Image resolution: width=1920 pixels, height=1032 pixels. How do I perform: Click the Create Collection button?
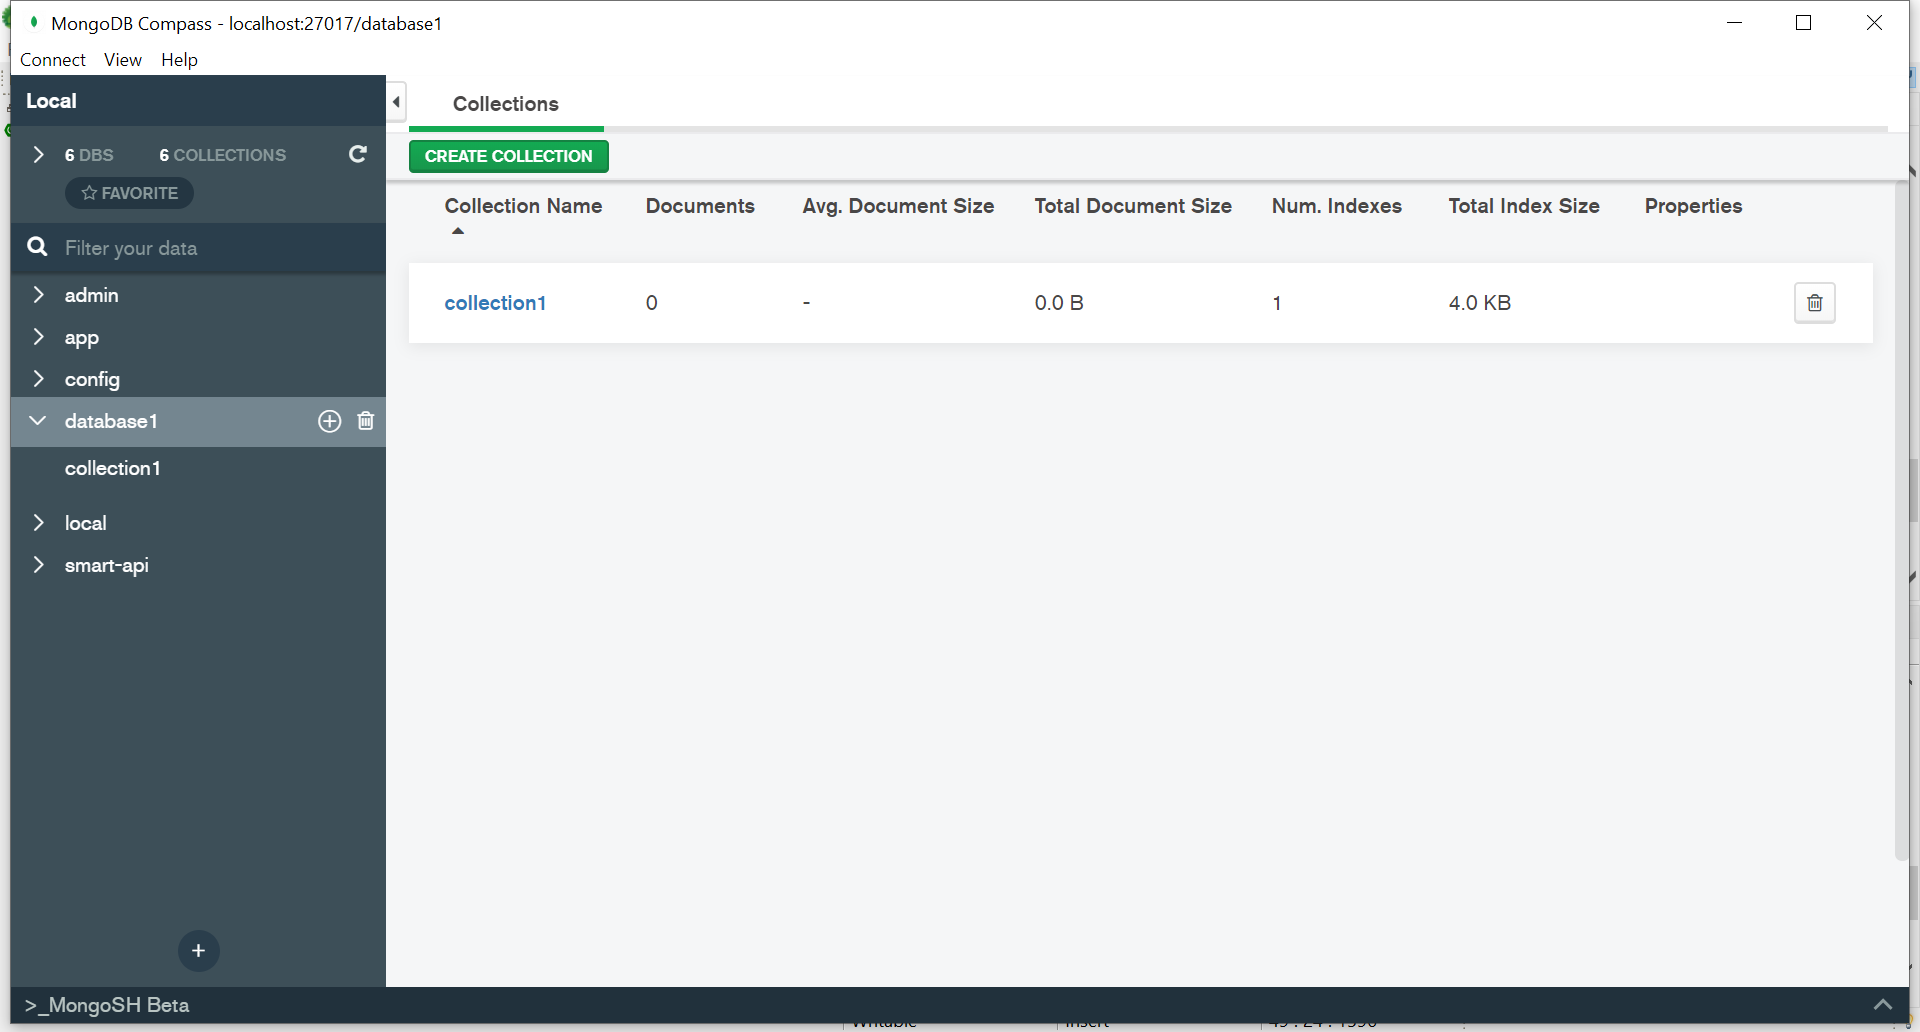tap(508, 156)
